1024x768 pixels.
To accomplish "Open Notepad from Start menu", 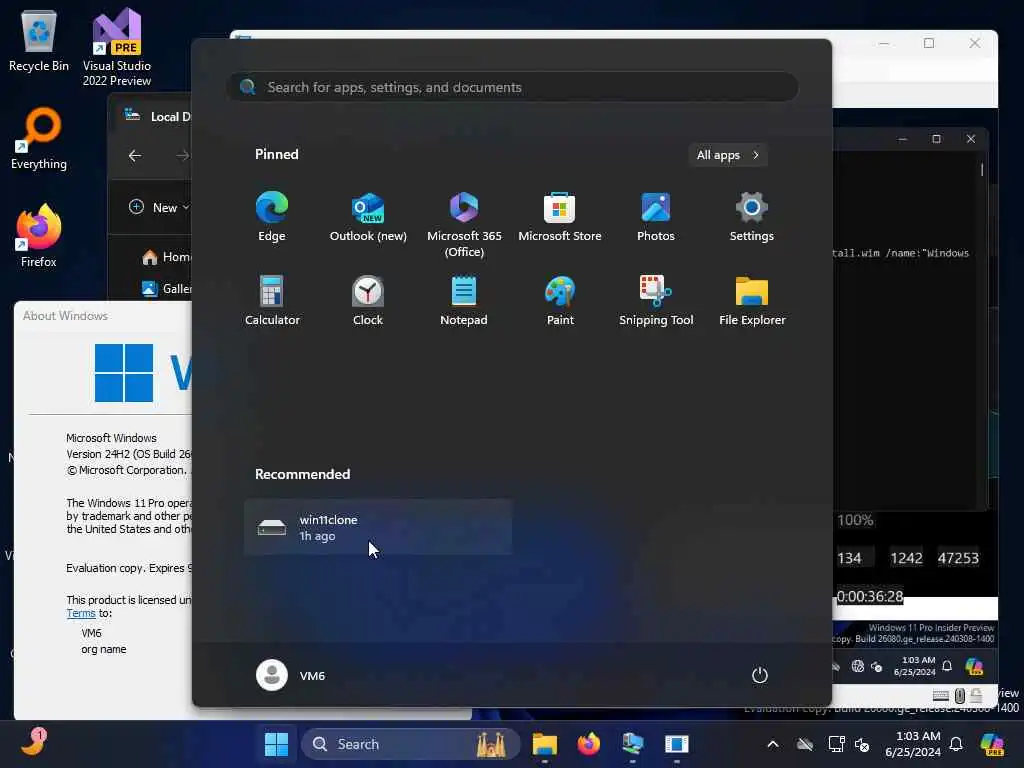I will coord(464,300).
